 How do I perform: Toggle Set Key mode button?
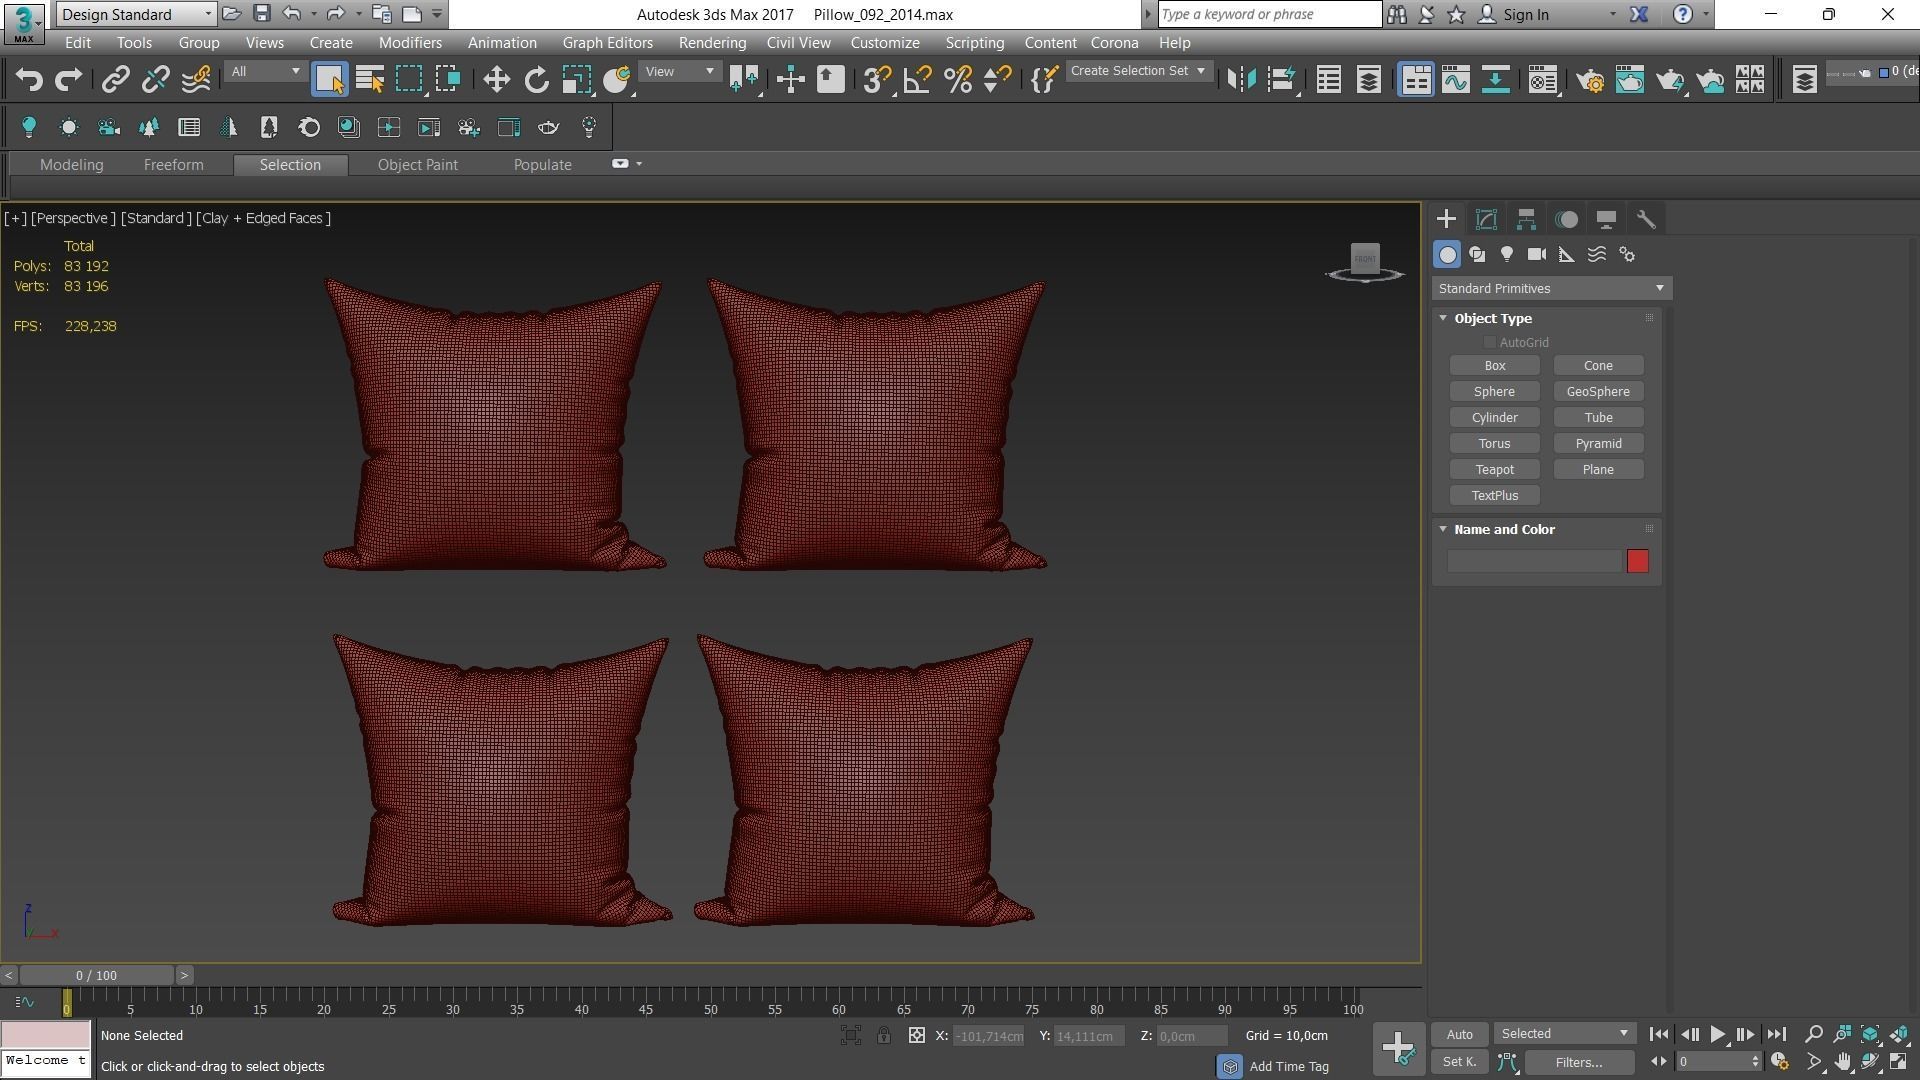pyautogui.click(x=1459, y=1062)
